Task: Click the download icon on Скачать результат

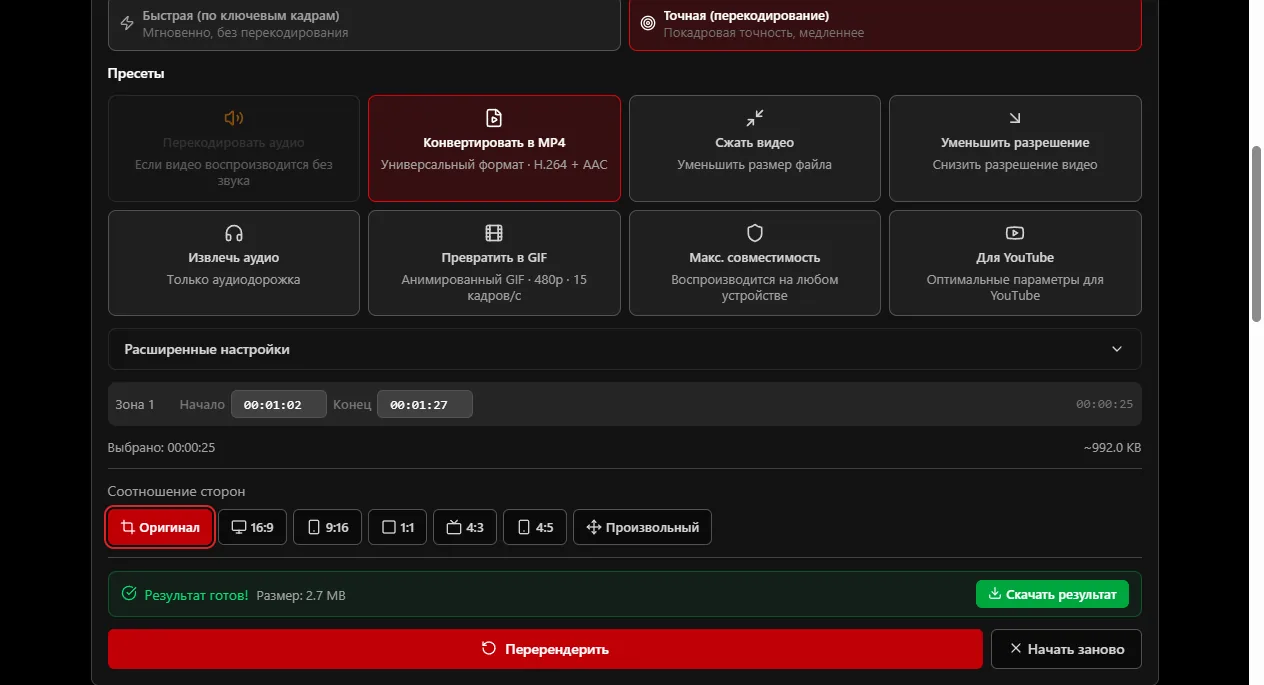Action: pyautogui.click(x=994, y=594)
